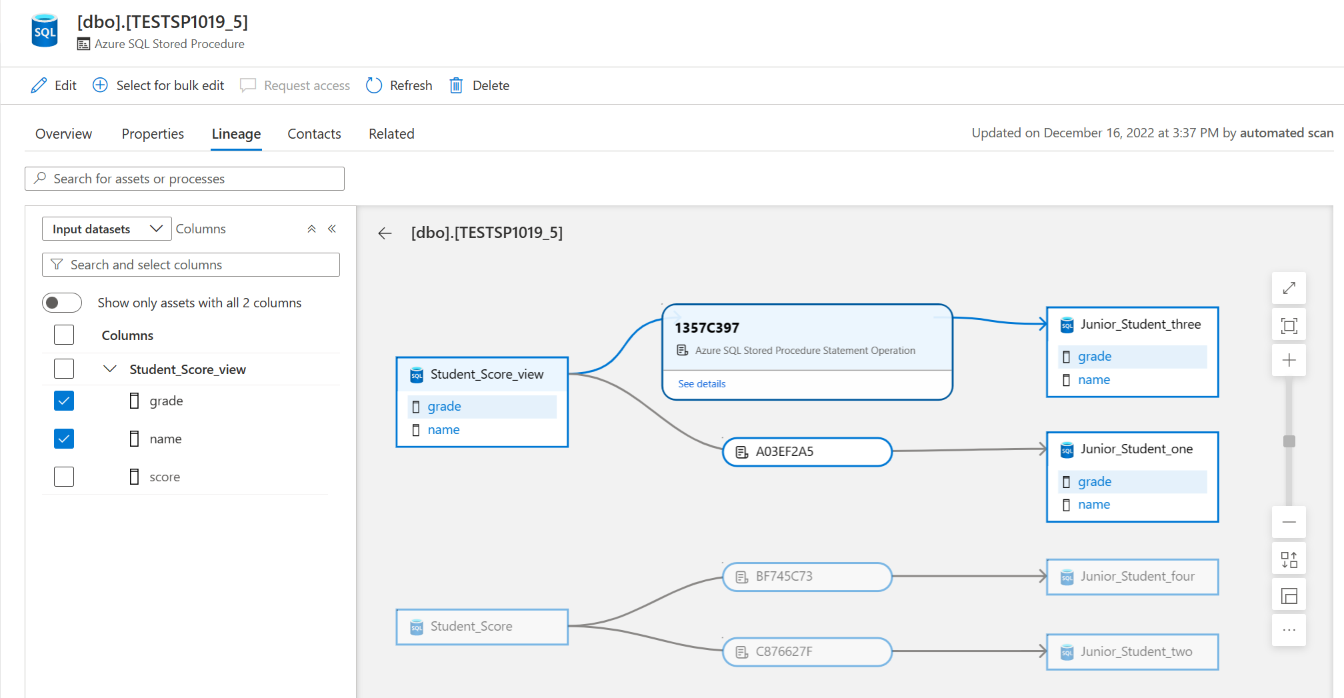This screenshot has width=1344, height=698.
Task: Click the expand lineage fullscreen icon
Action: click(x=1289, y=289)
